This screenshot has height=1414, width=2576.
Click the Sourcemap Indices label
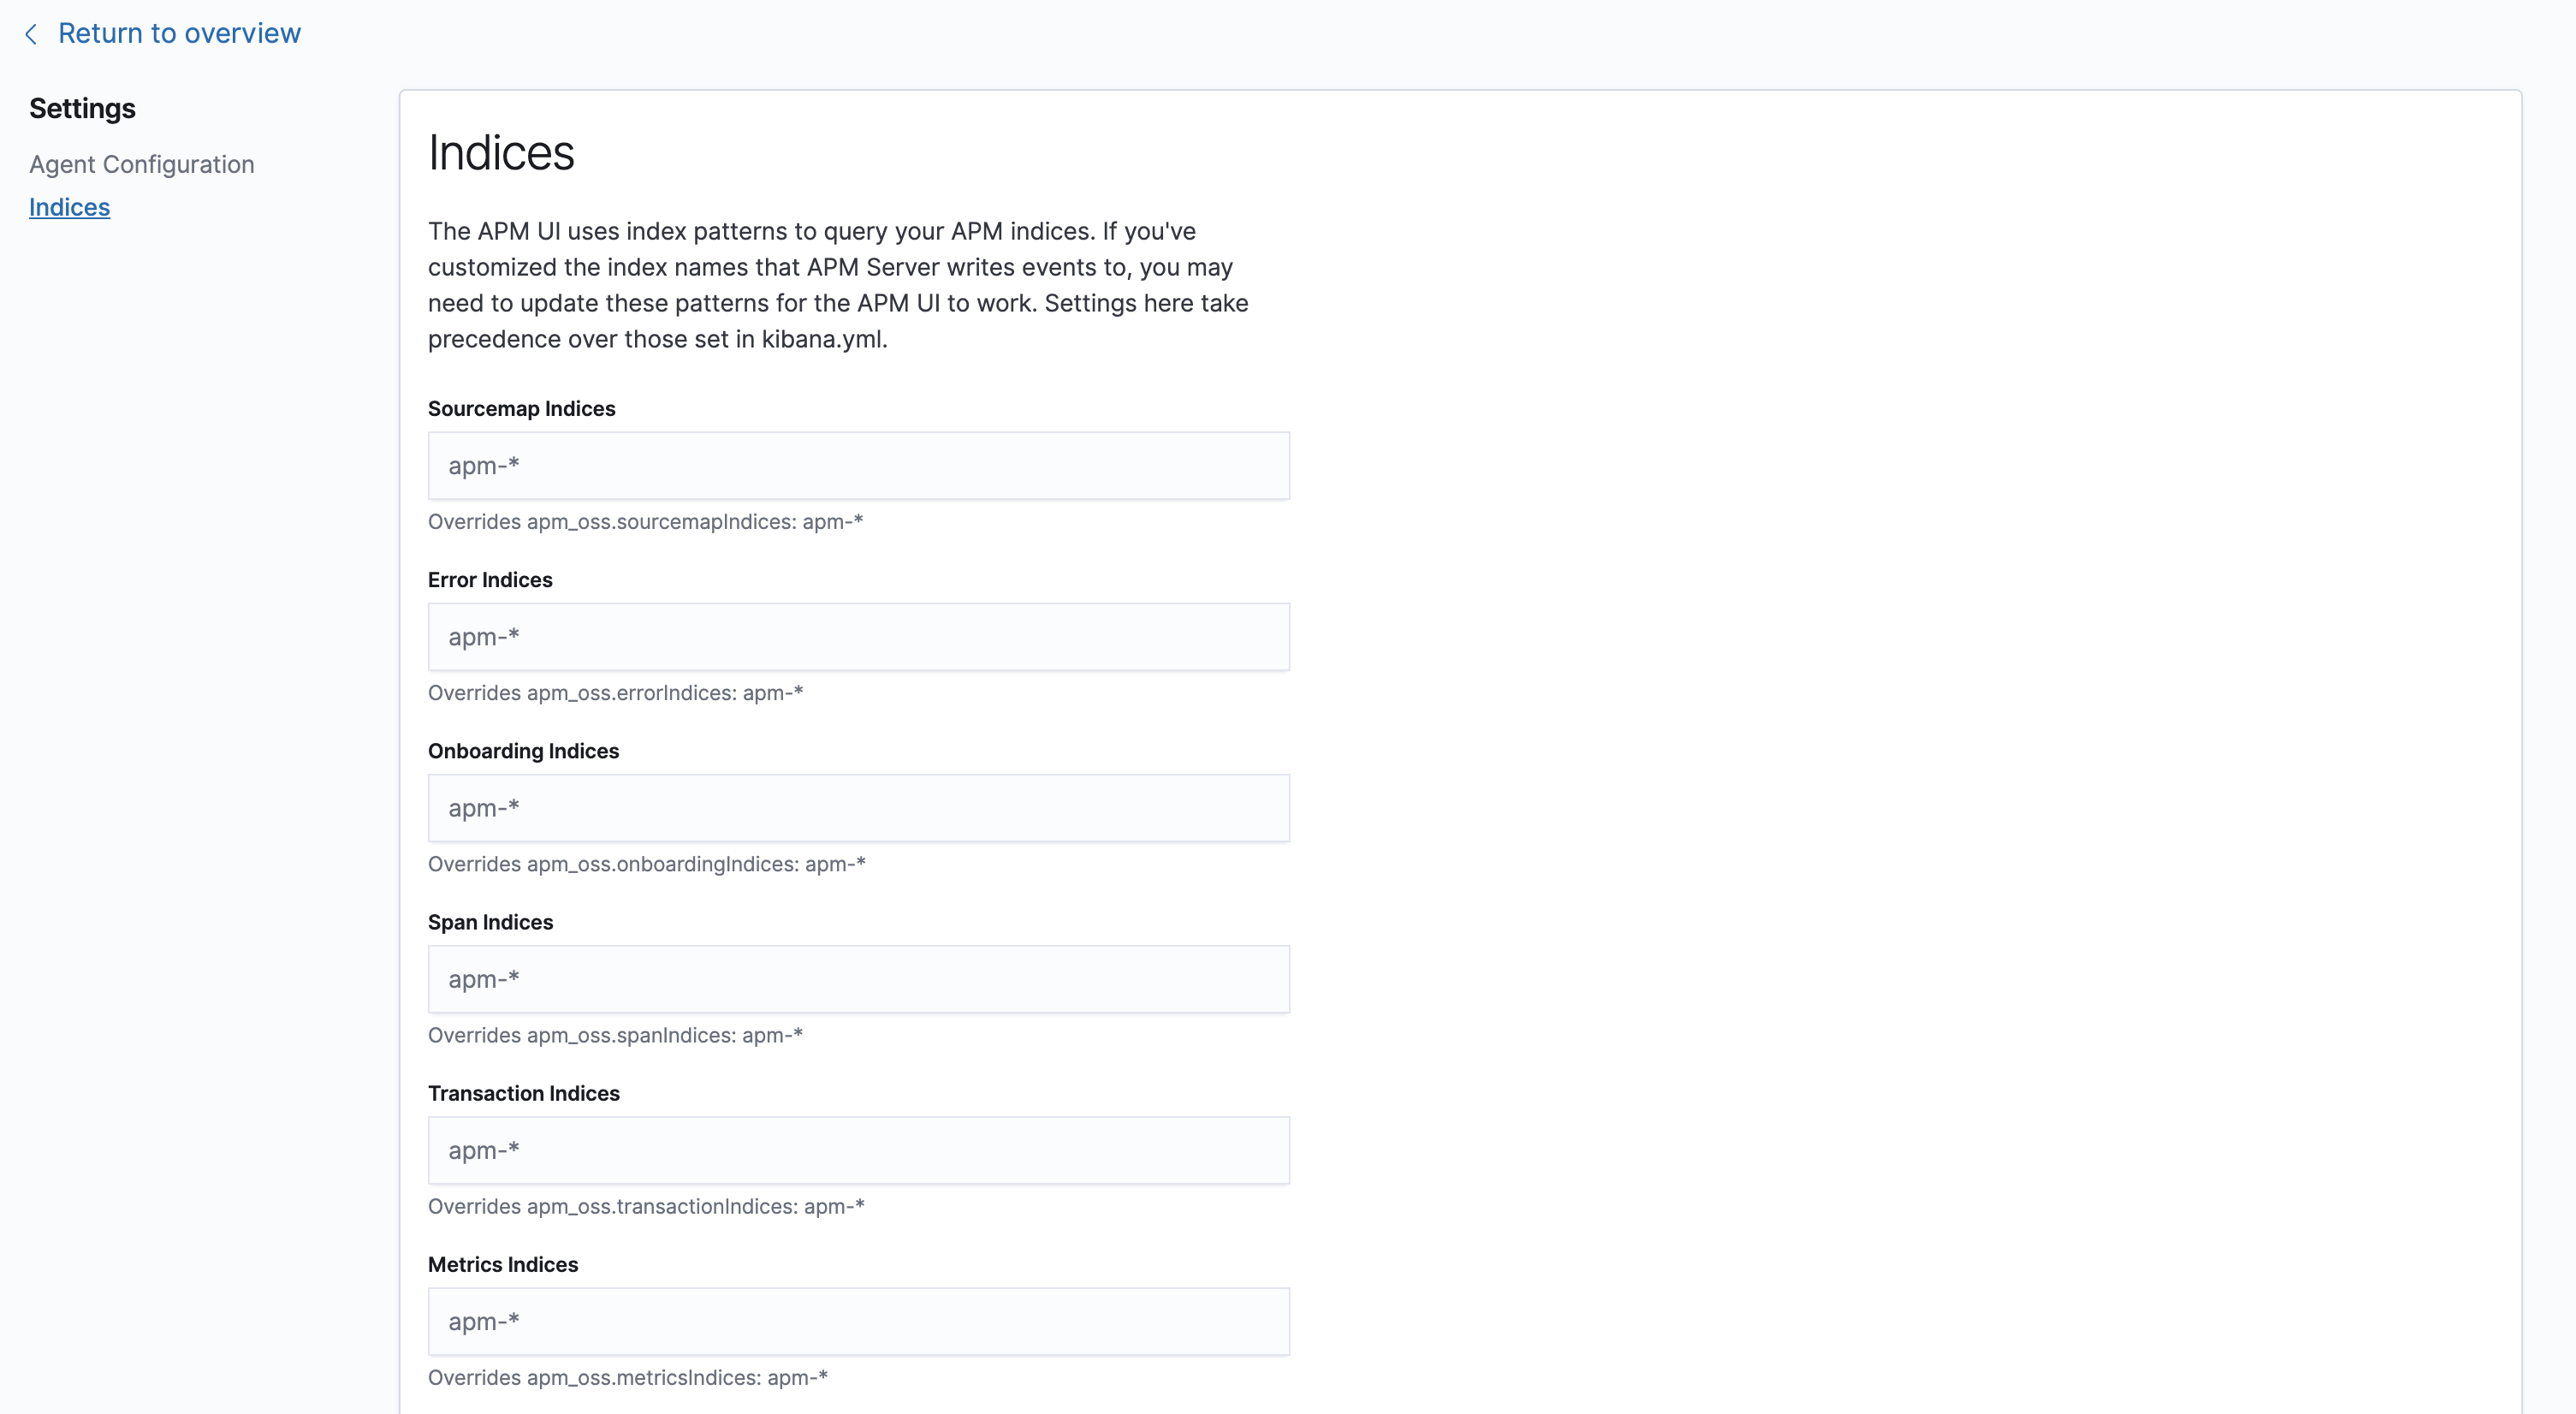[x=521, y=408]
